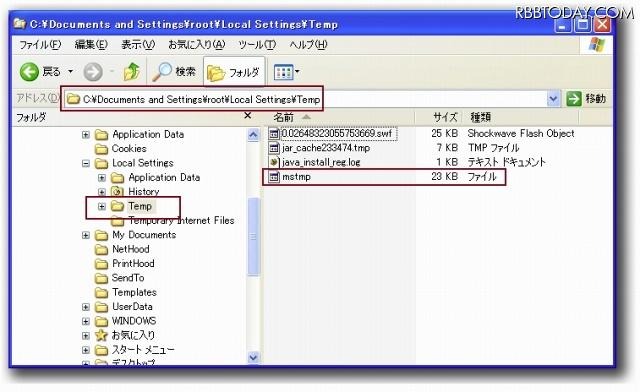Click the SendTo folder icon
Image resolution: width=640 pixels, height=392 pixels.
[101, 278]
